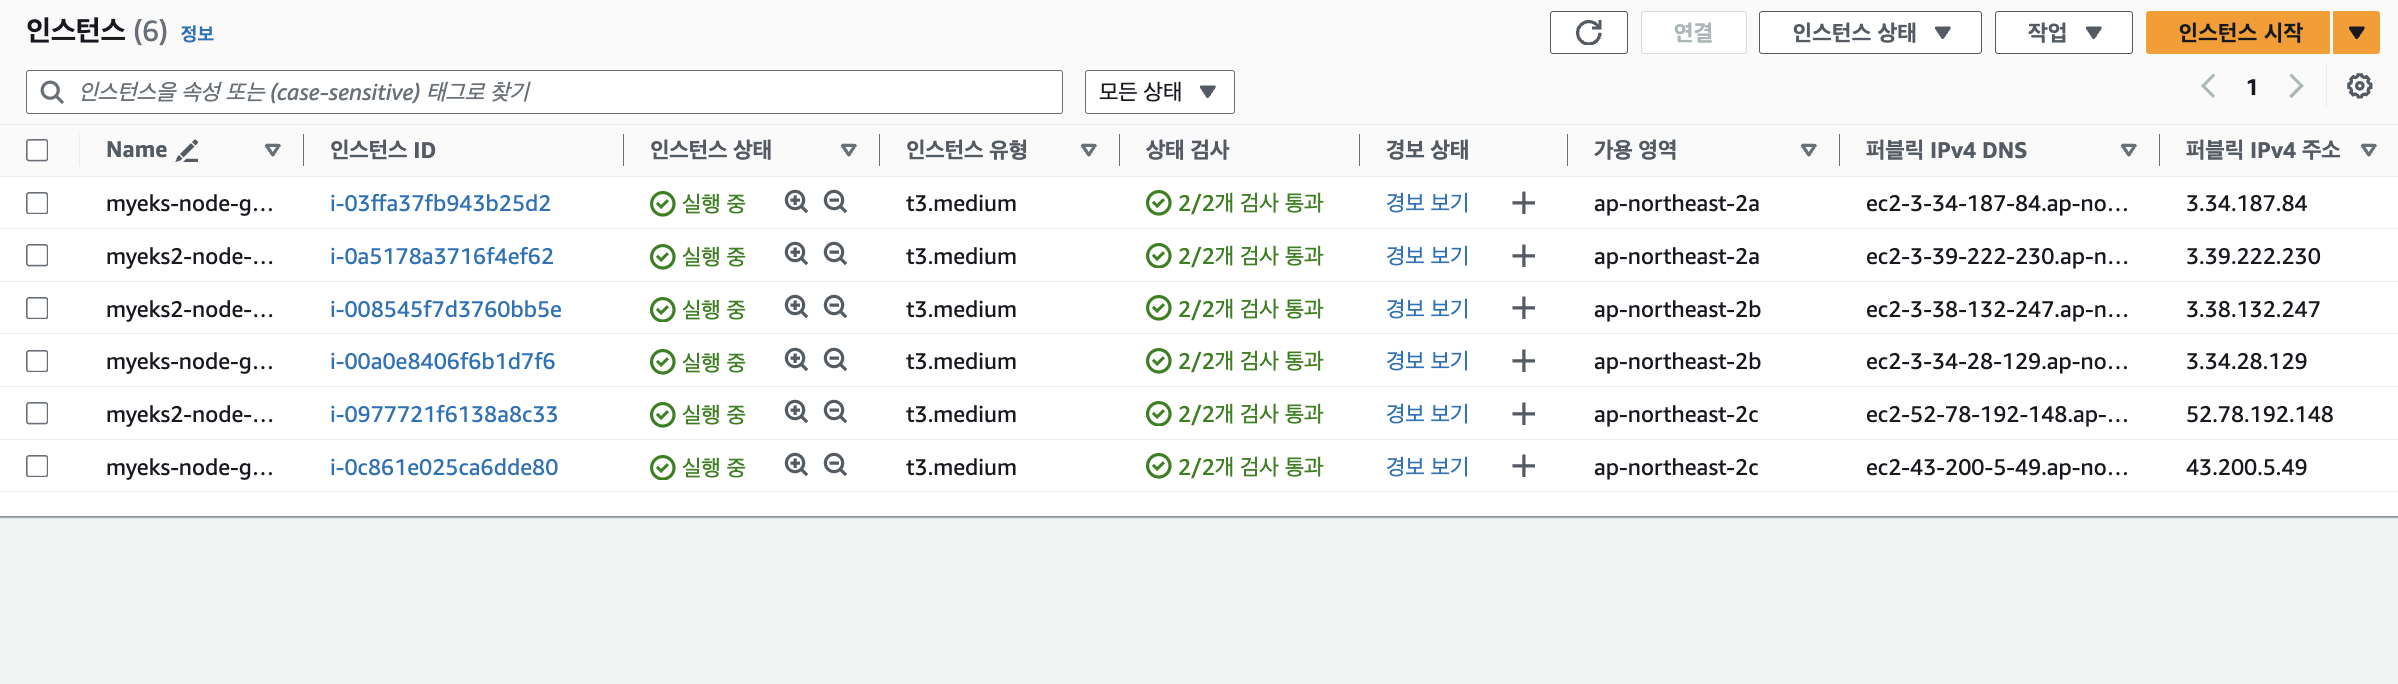The image size is (2398, 684).
Task: Refresh the instances list
Action: coord(1588,32)
